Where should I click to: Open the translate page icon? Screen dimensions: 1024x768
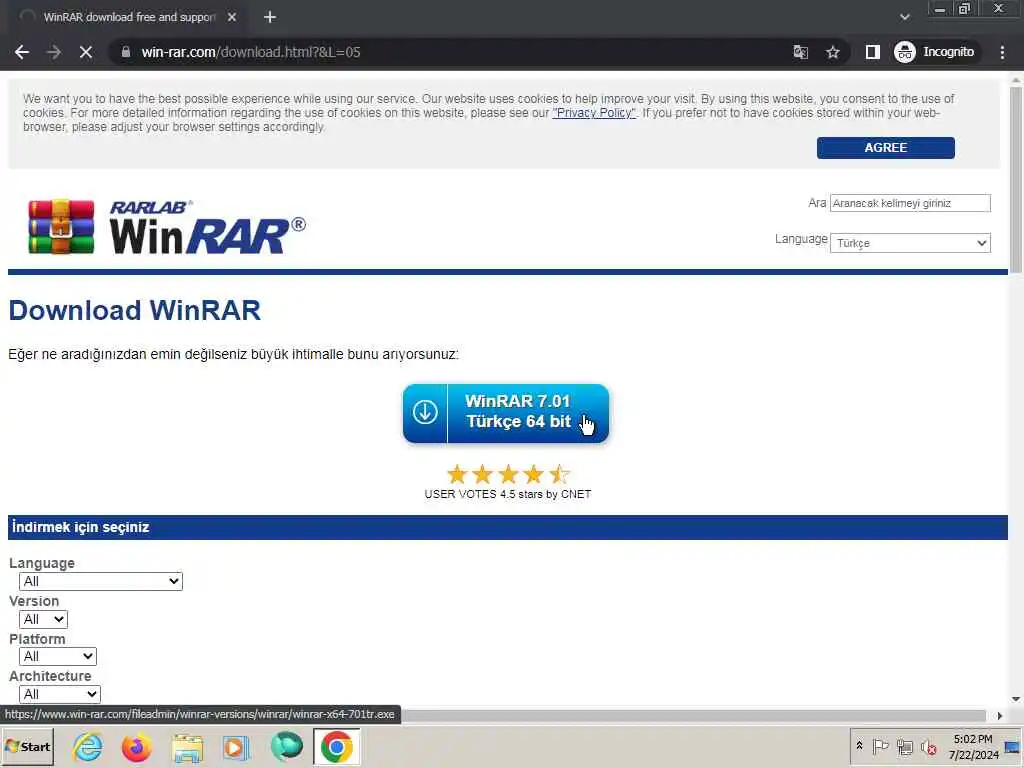pyautogui.click(x=801, y=52)
